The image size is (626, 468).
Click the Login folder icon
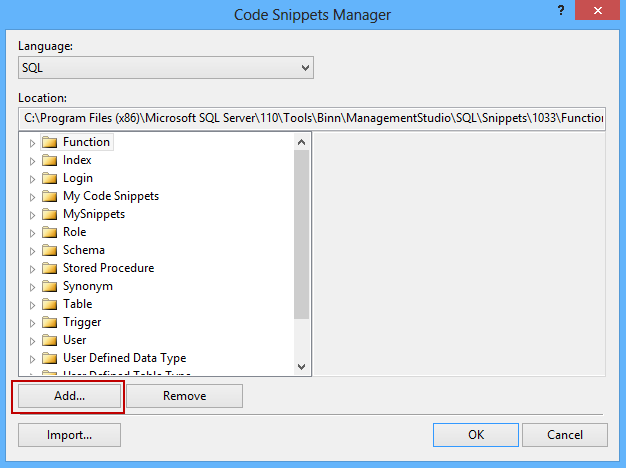click(x=49, y=178)
